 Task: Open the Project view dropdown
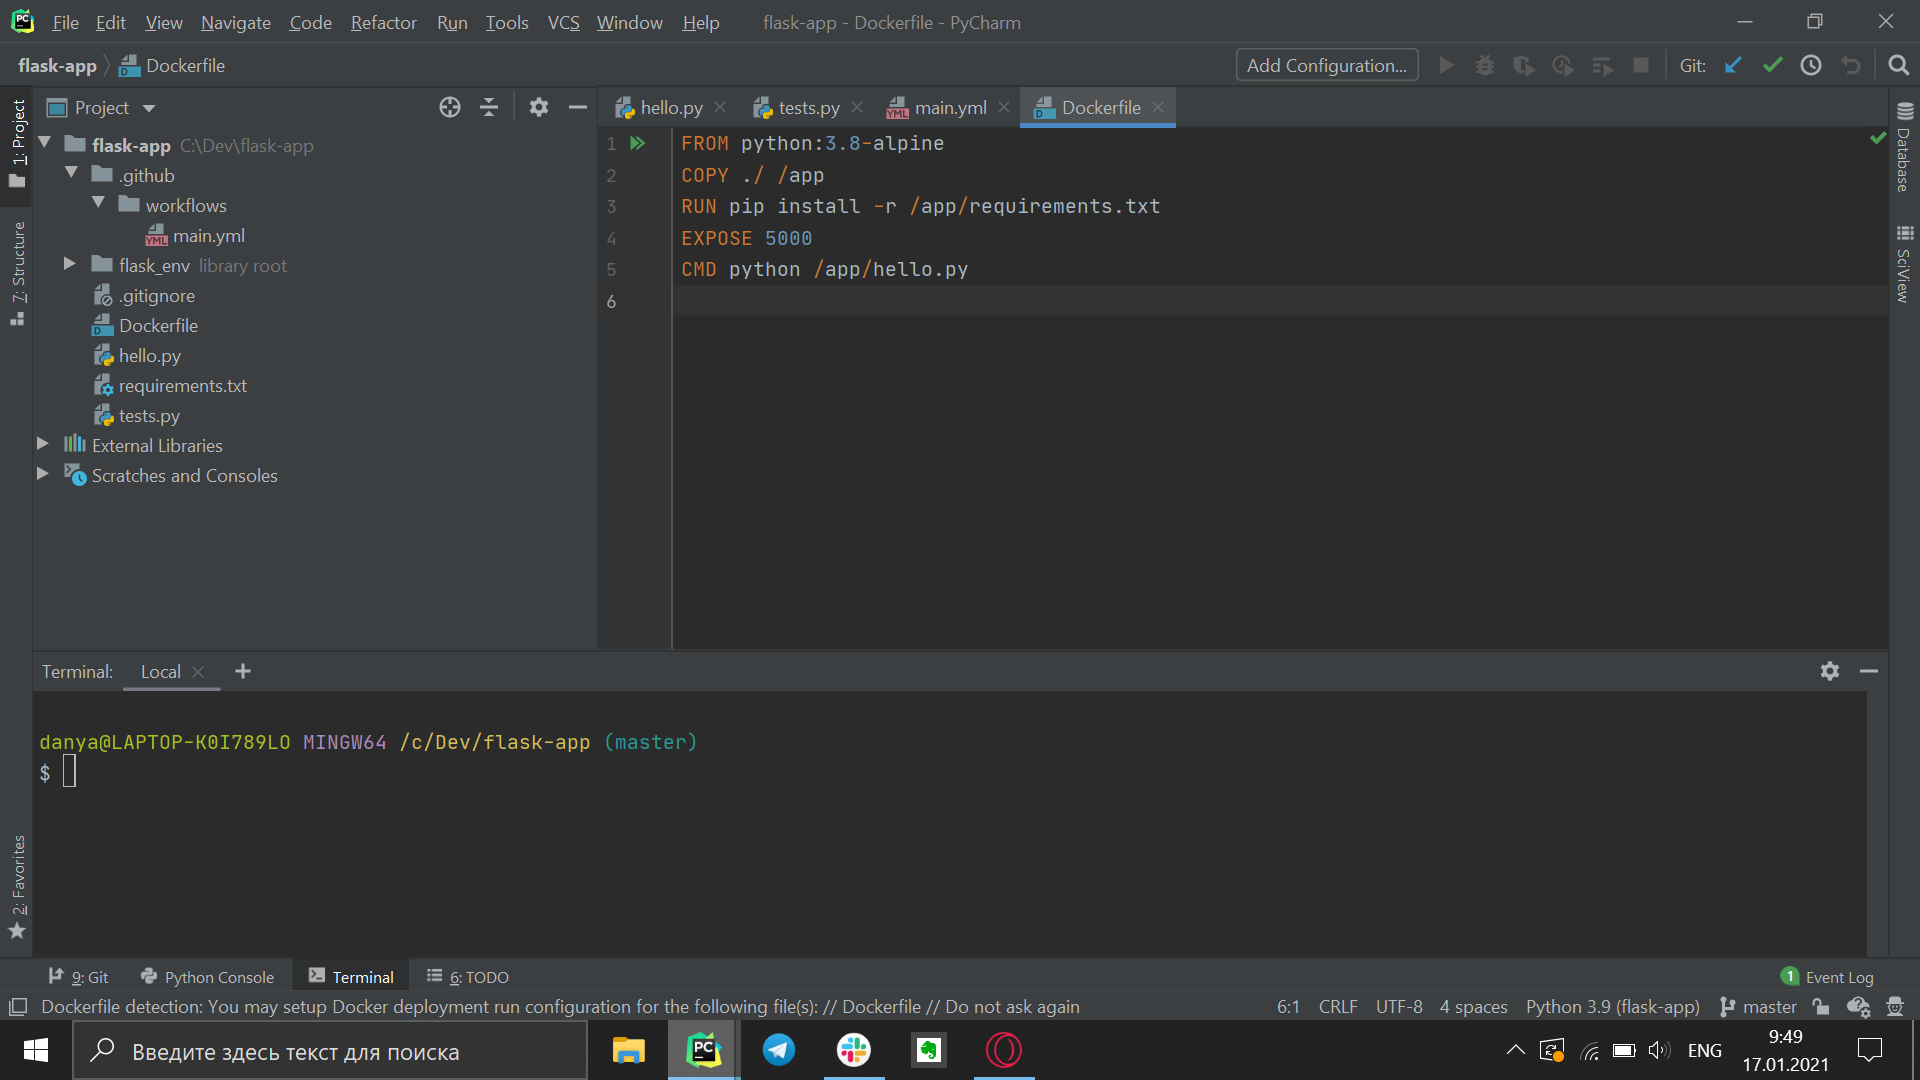[x=148, y=108]
